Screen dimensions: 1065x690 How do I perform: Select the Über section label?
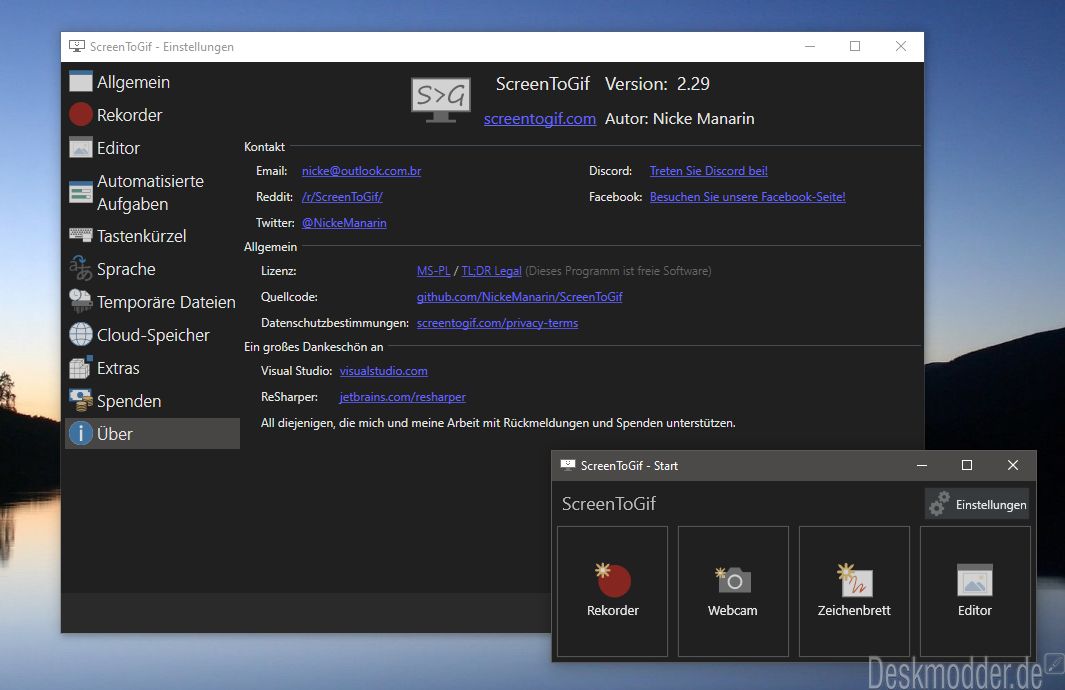pyautogui.click(x=115, y=433)
